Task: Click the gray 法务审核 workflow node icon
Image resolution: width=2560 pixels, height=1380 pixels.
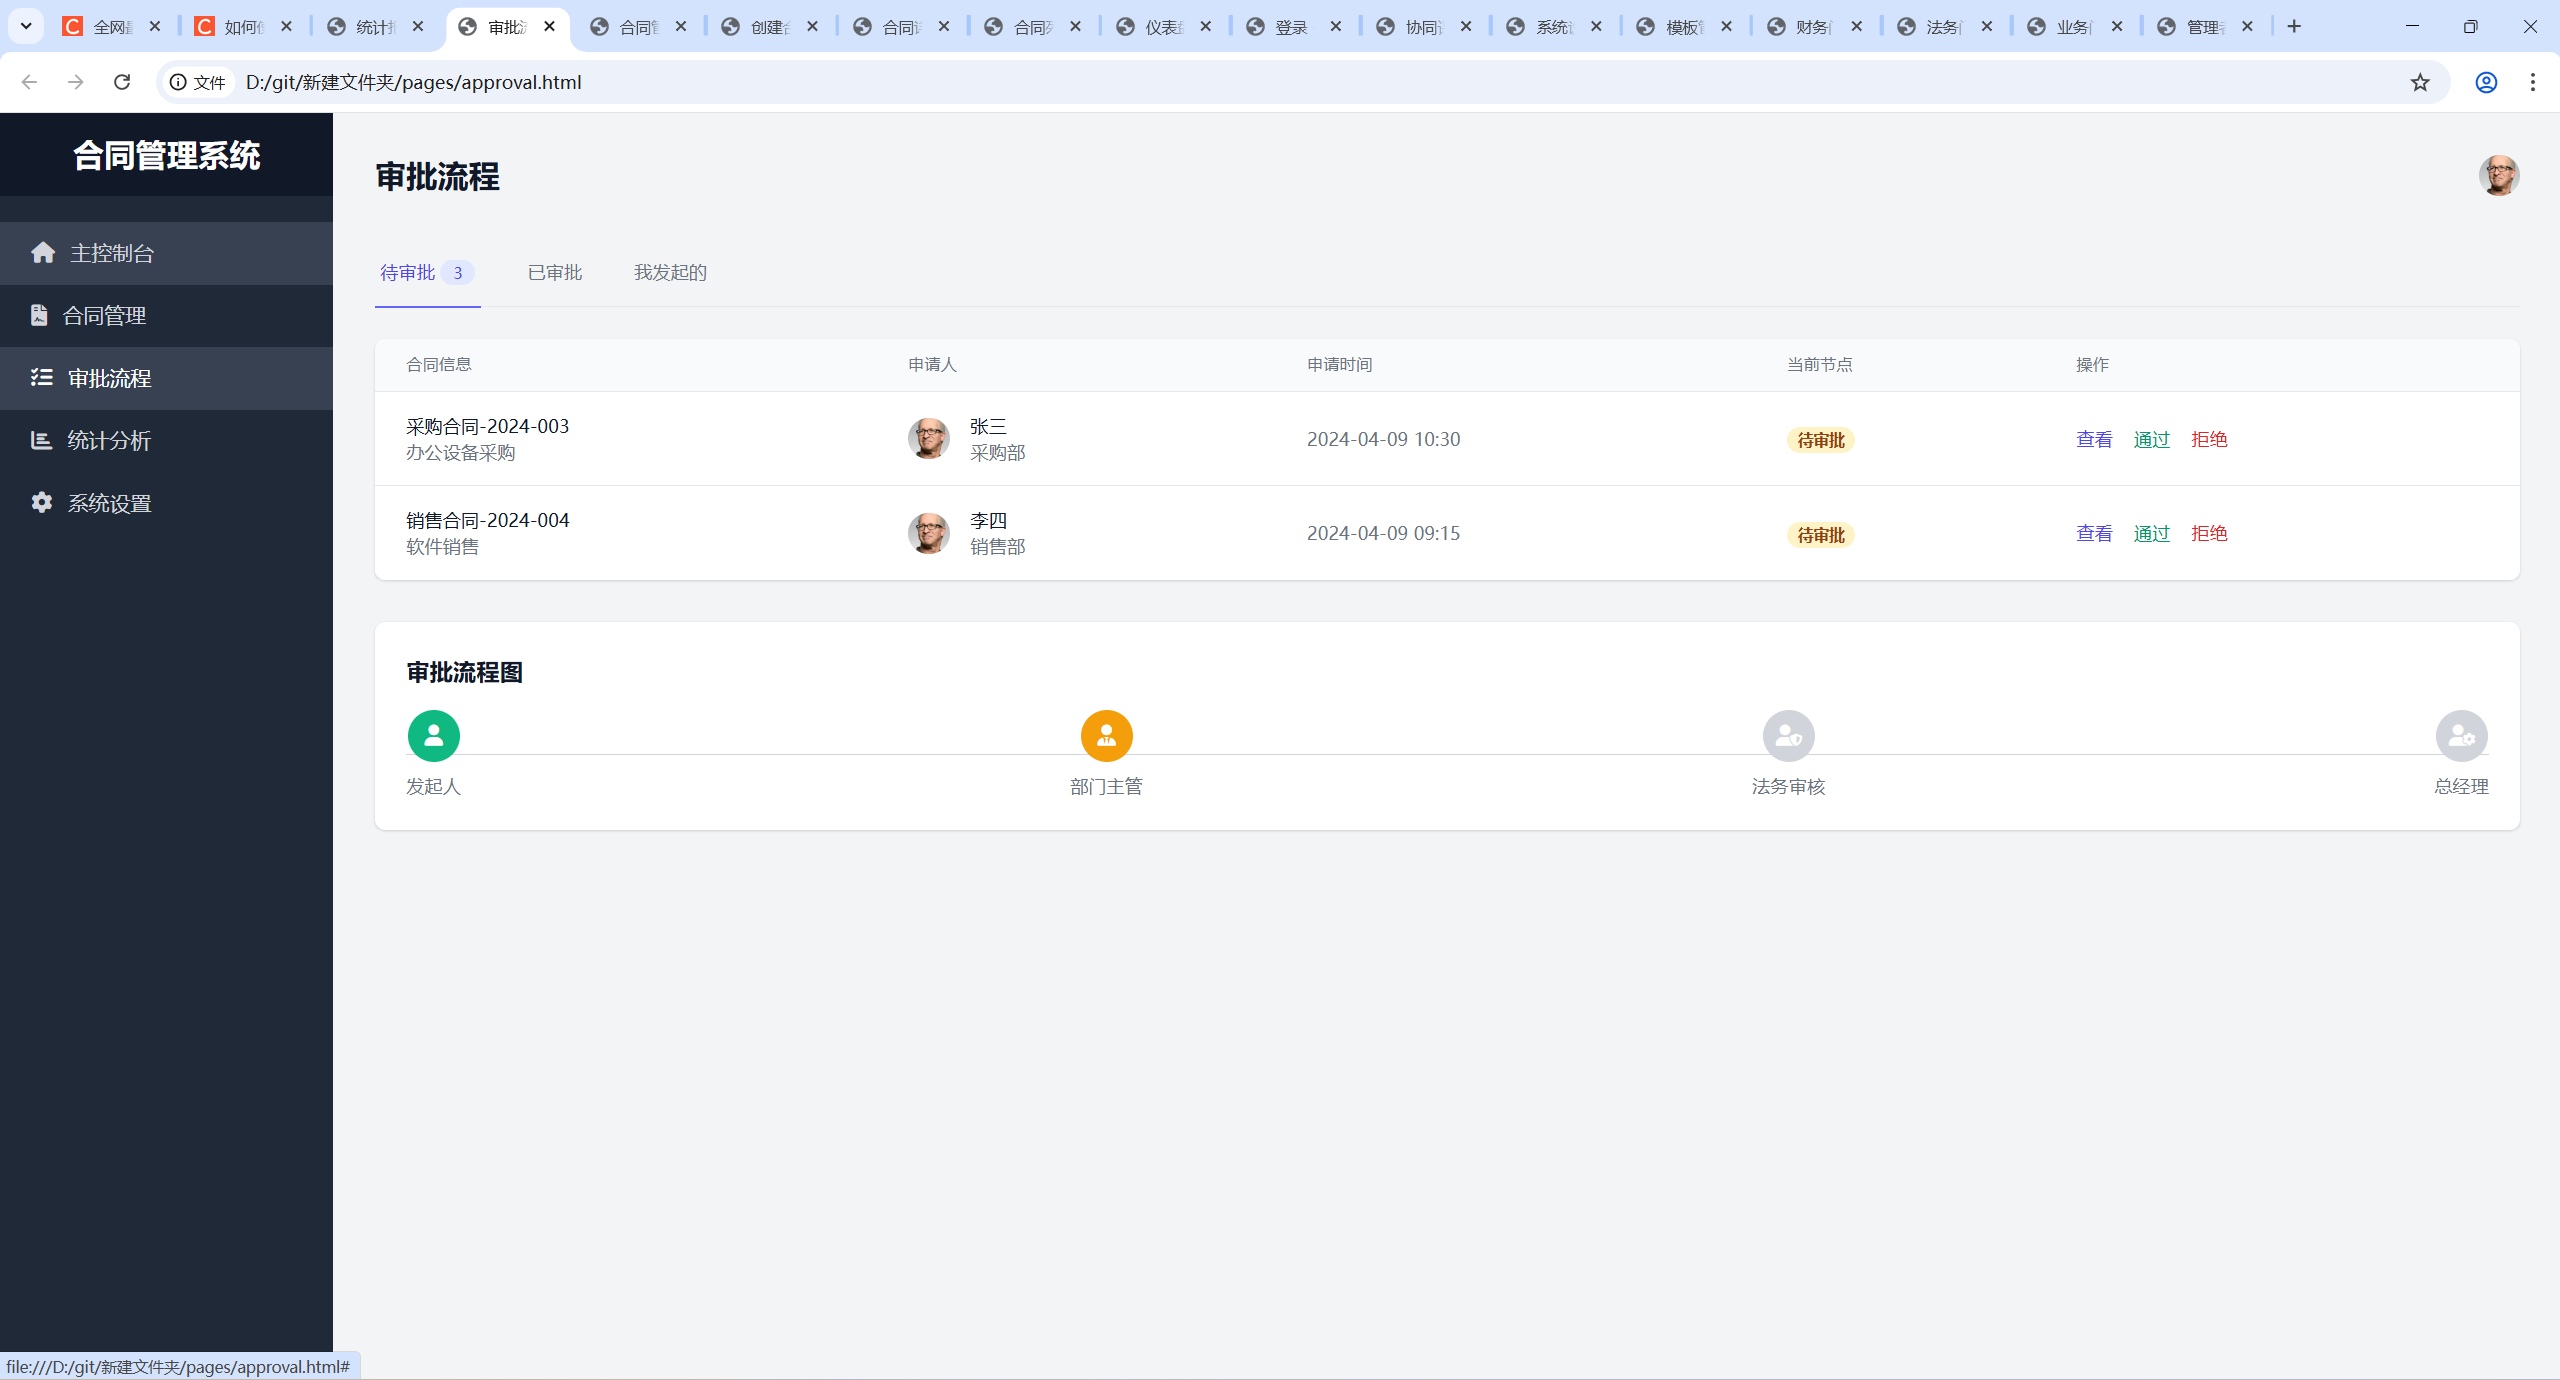Action: (1788, 736)
